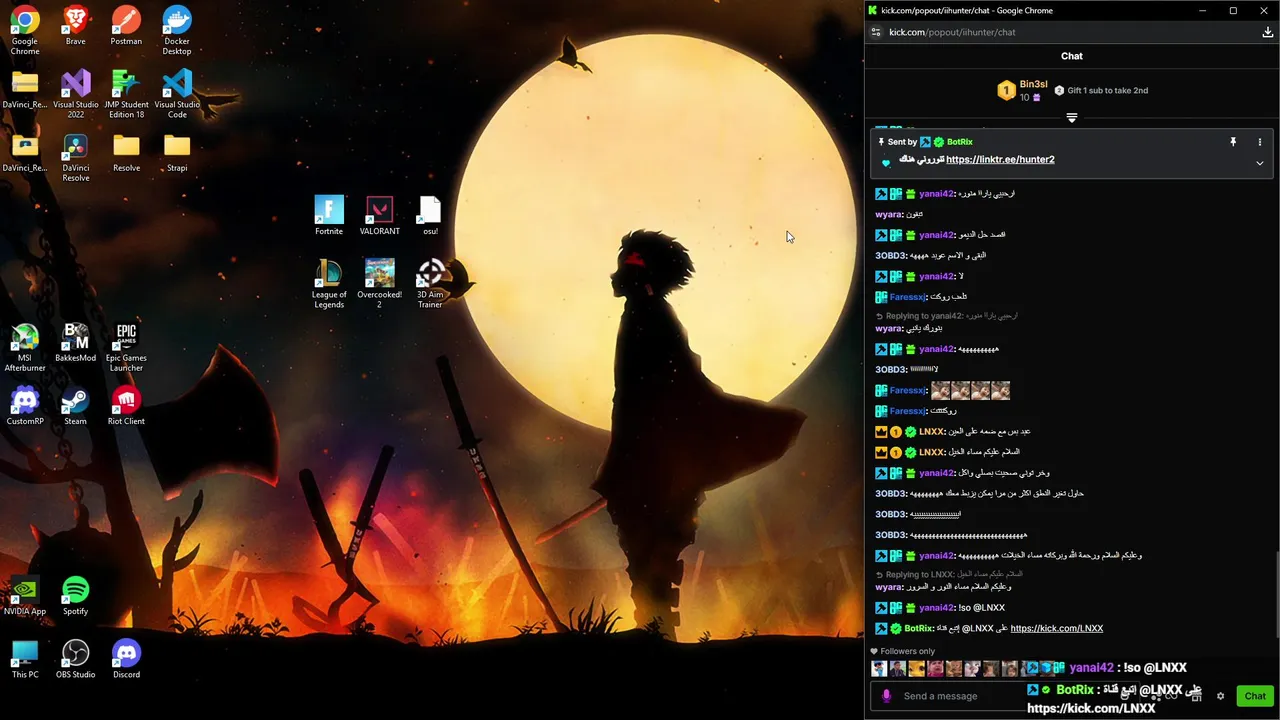The height and width of the screenshot is (720, 1280).
Task: Select the Epic Games Launcher icon
Action: click(x=126, y=347)
